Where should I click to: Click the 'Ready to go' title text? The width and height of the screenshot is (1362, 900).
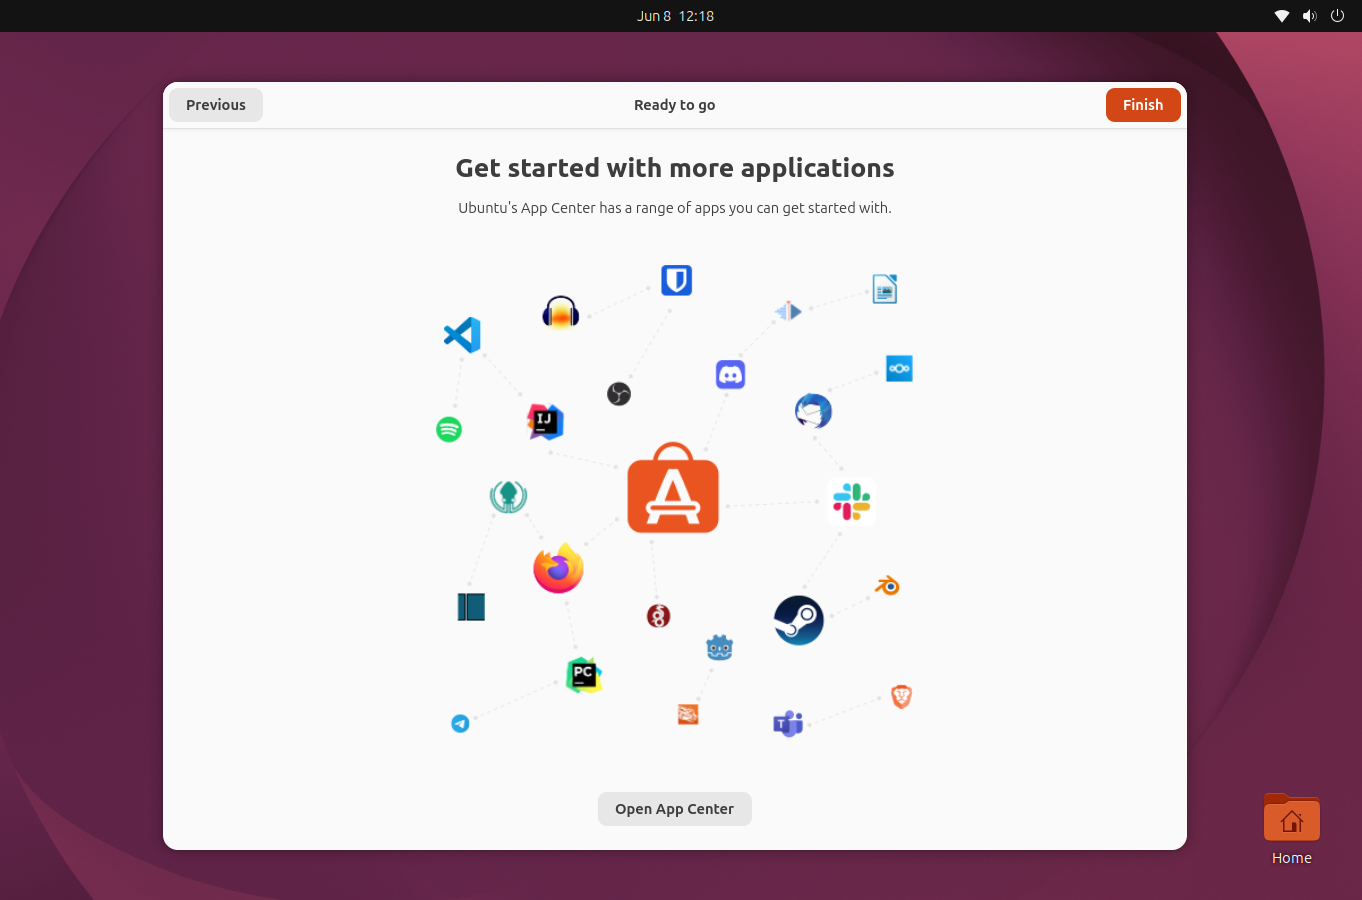pos(675,105)
